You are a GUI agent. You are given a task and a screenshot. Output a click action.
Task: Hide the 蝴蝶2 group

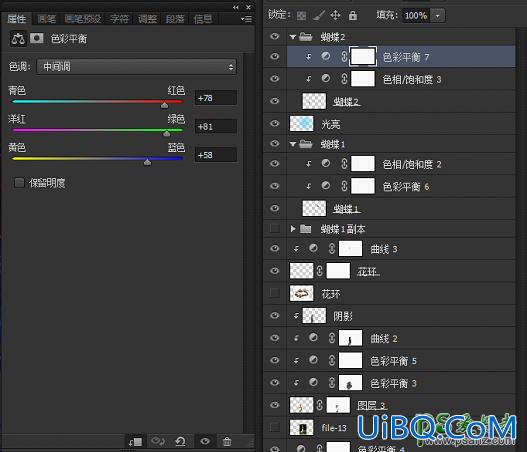tap(275, 36)
